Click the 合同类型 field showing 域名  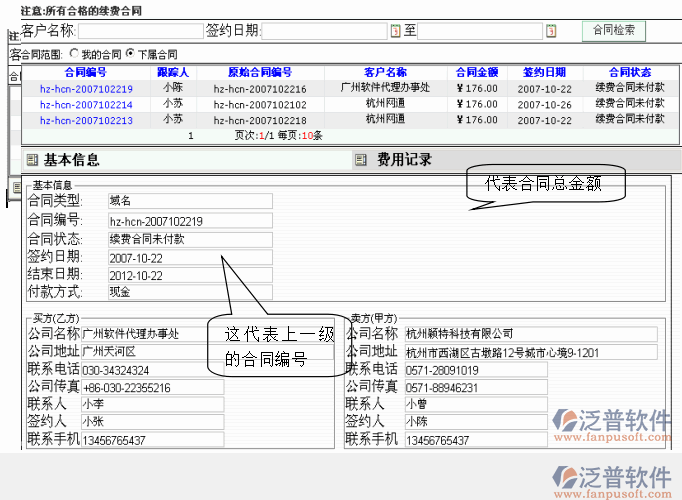tap(189, 201)
